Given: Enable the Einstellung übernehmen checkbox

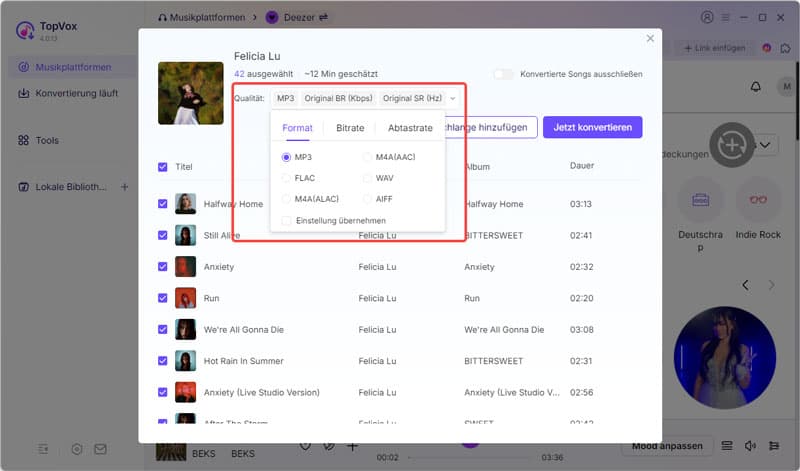Looking at the screenshot, I should 287,220.
